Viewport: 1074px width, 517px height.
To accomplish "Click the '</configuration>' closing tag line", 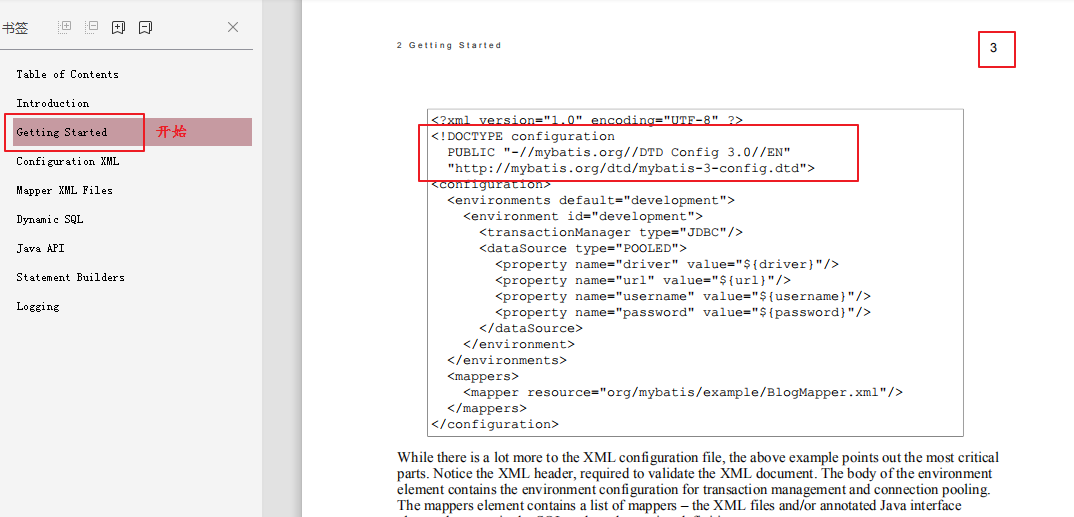I will (x=495, y=425).
